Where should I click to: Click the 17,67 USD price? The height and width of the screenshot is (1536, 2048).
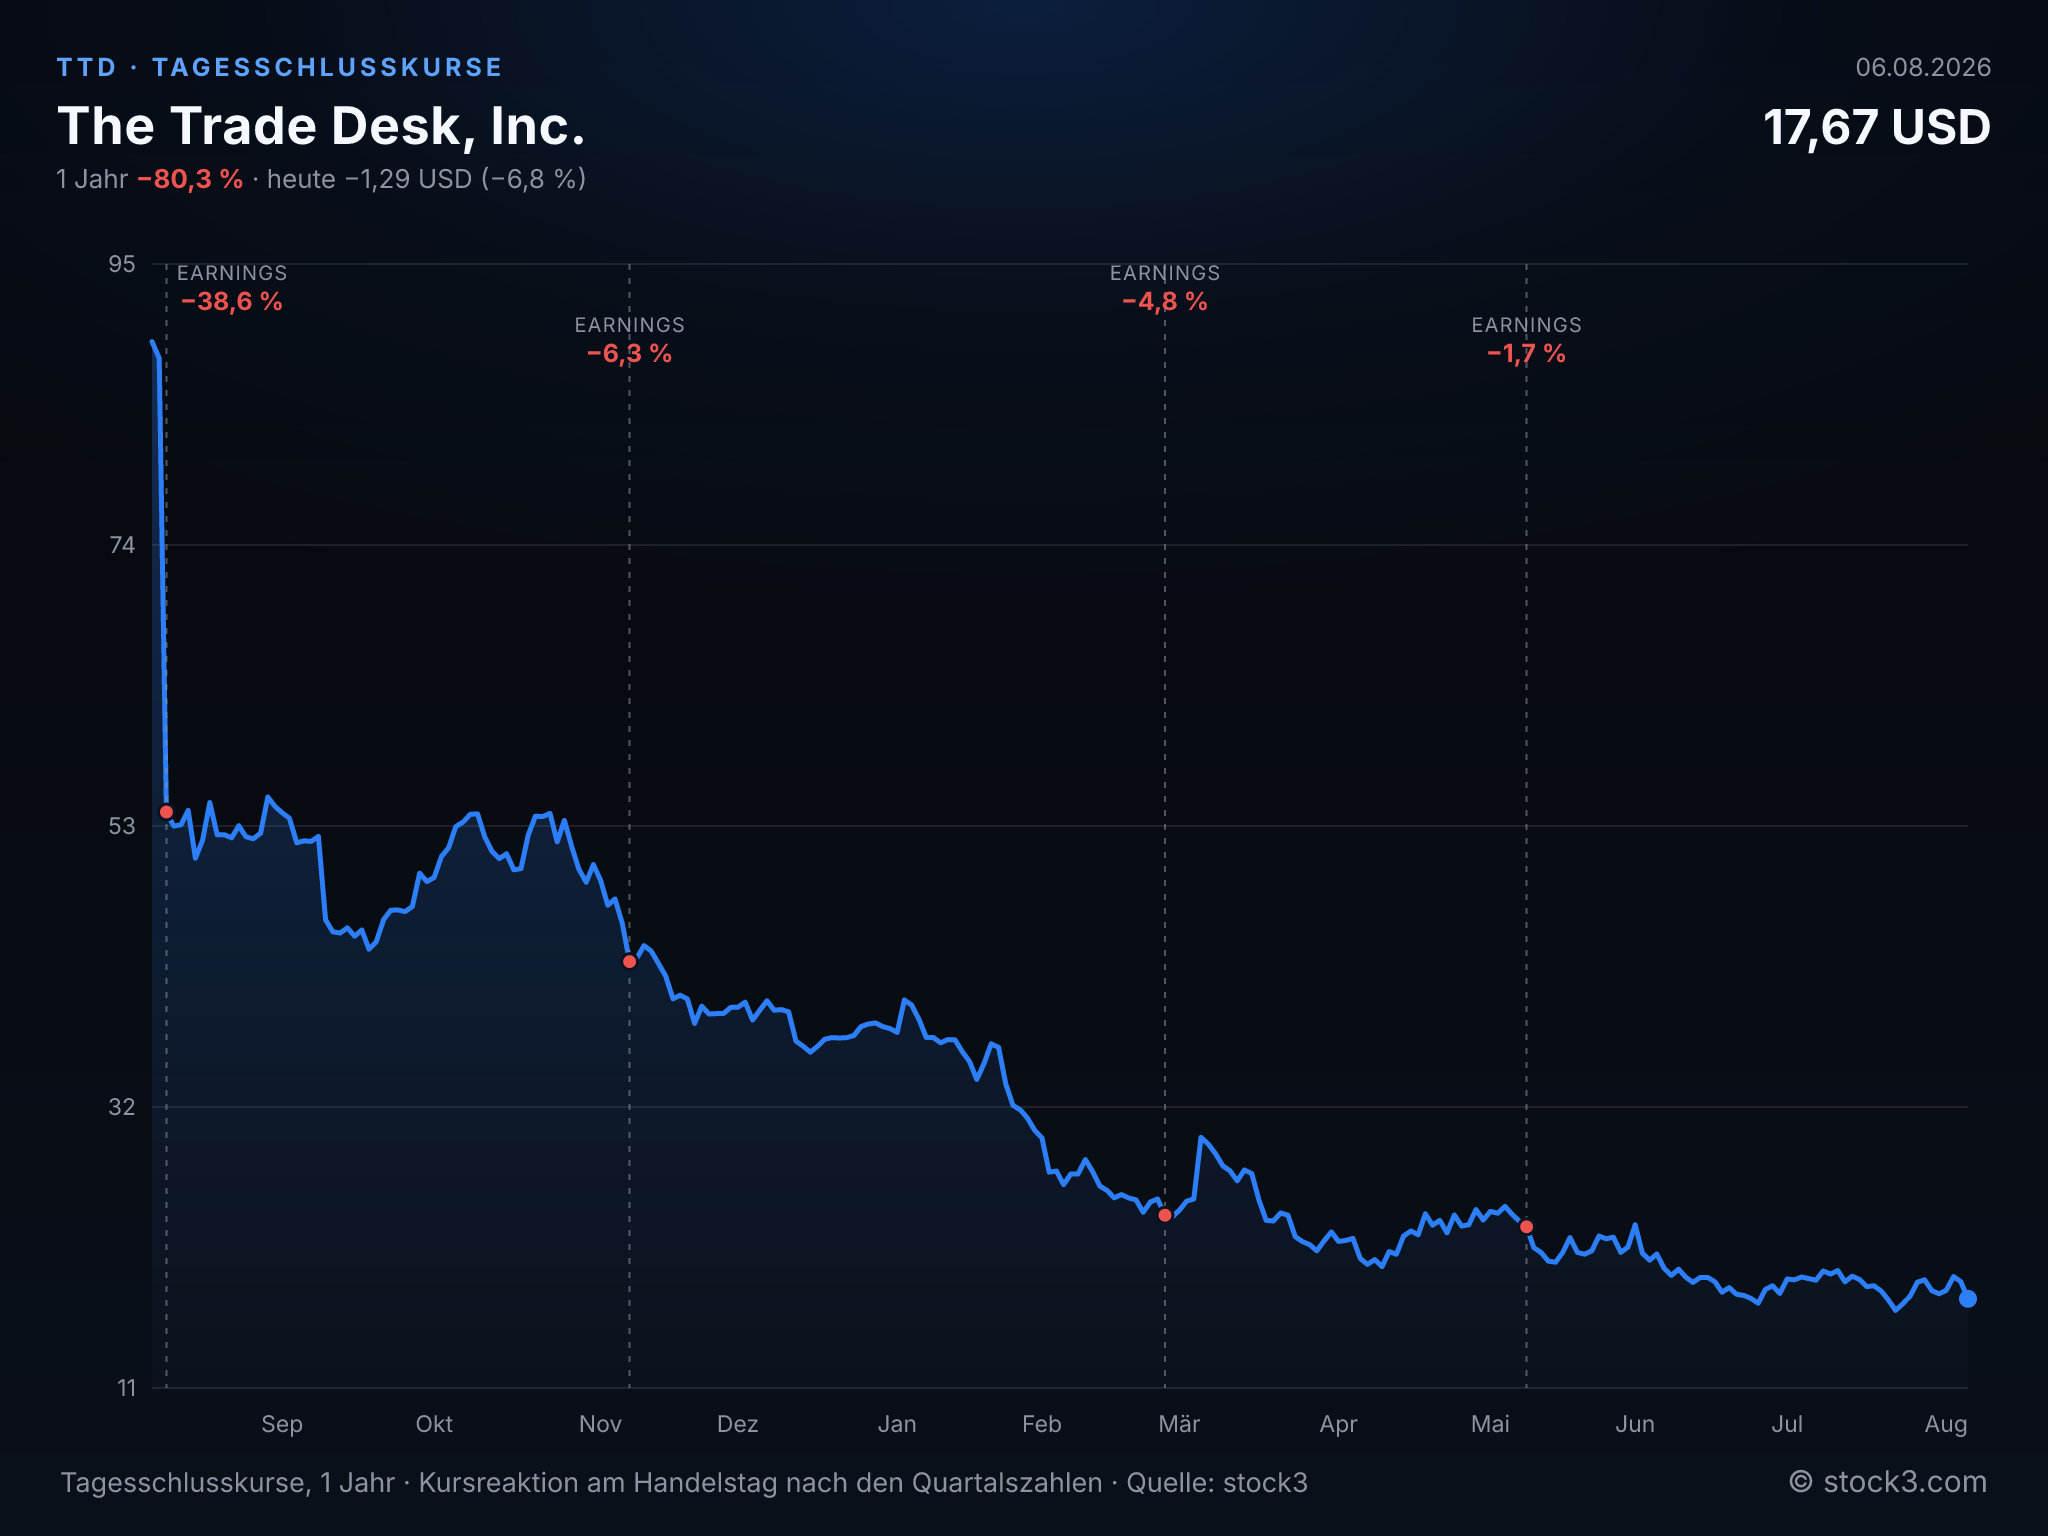[x=1877, y=128]
